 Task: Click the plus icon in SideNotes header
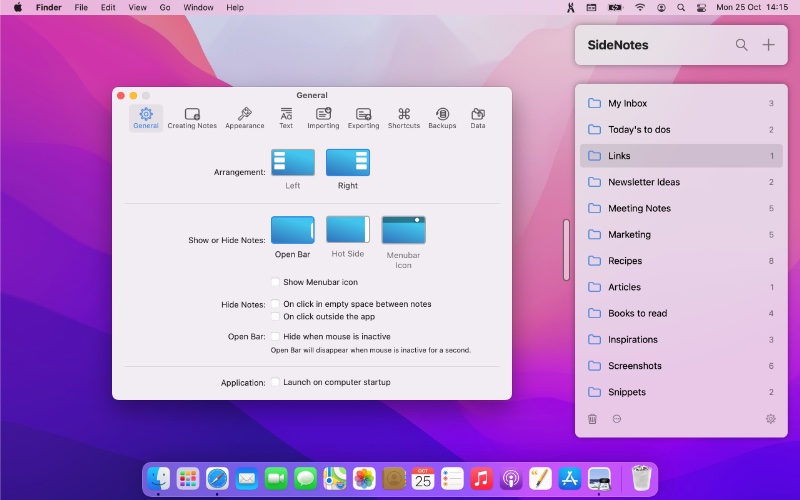coord(768,45)
